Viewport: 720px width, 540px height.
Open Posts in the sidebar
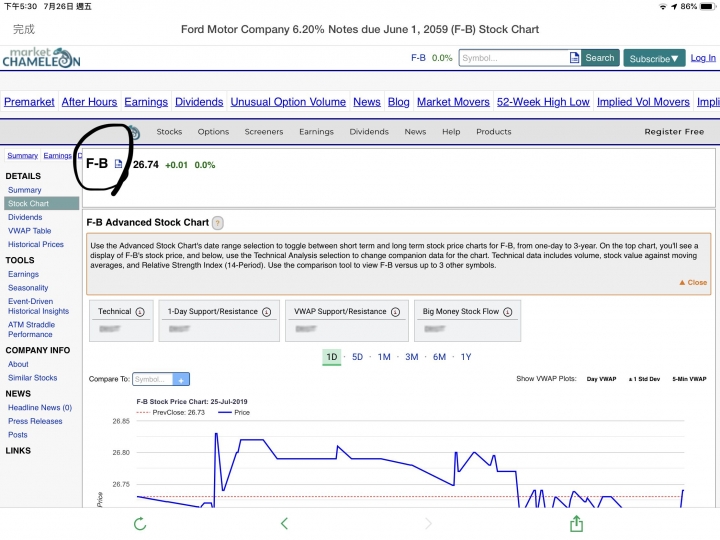coord(17,435)
